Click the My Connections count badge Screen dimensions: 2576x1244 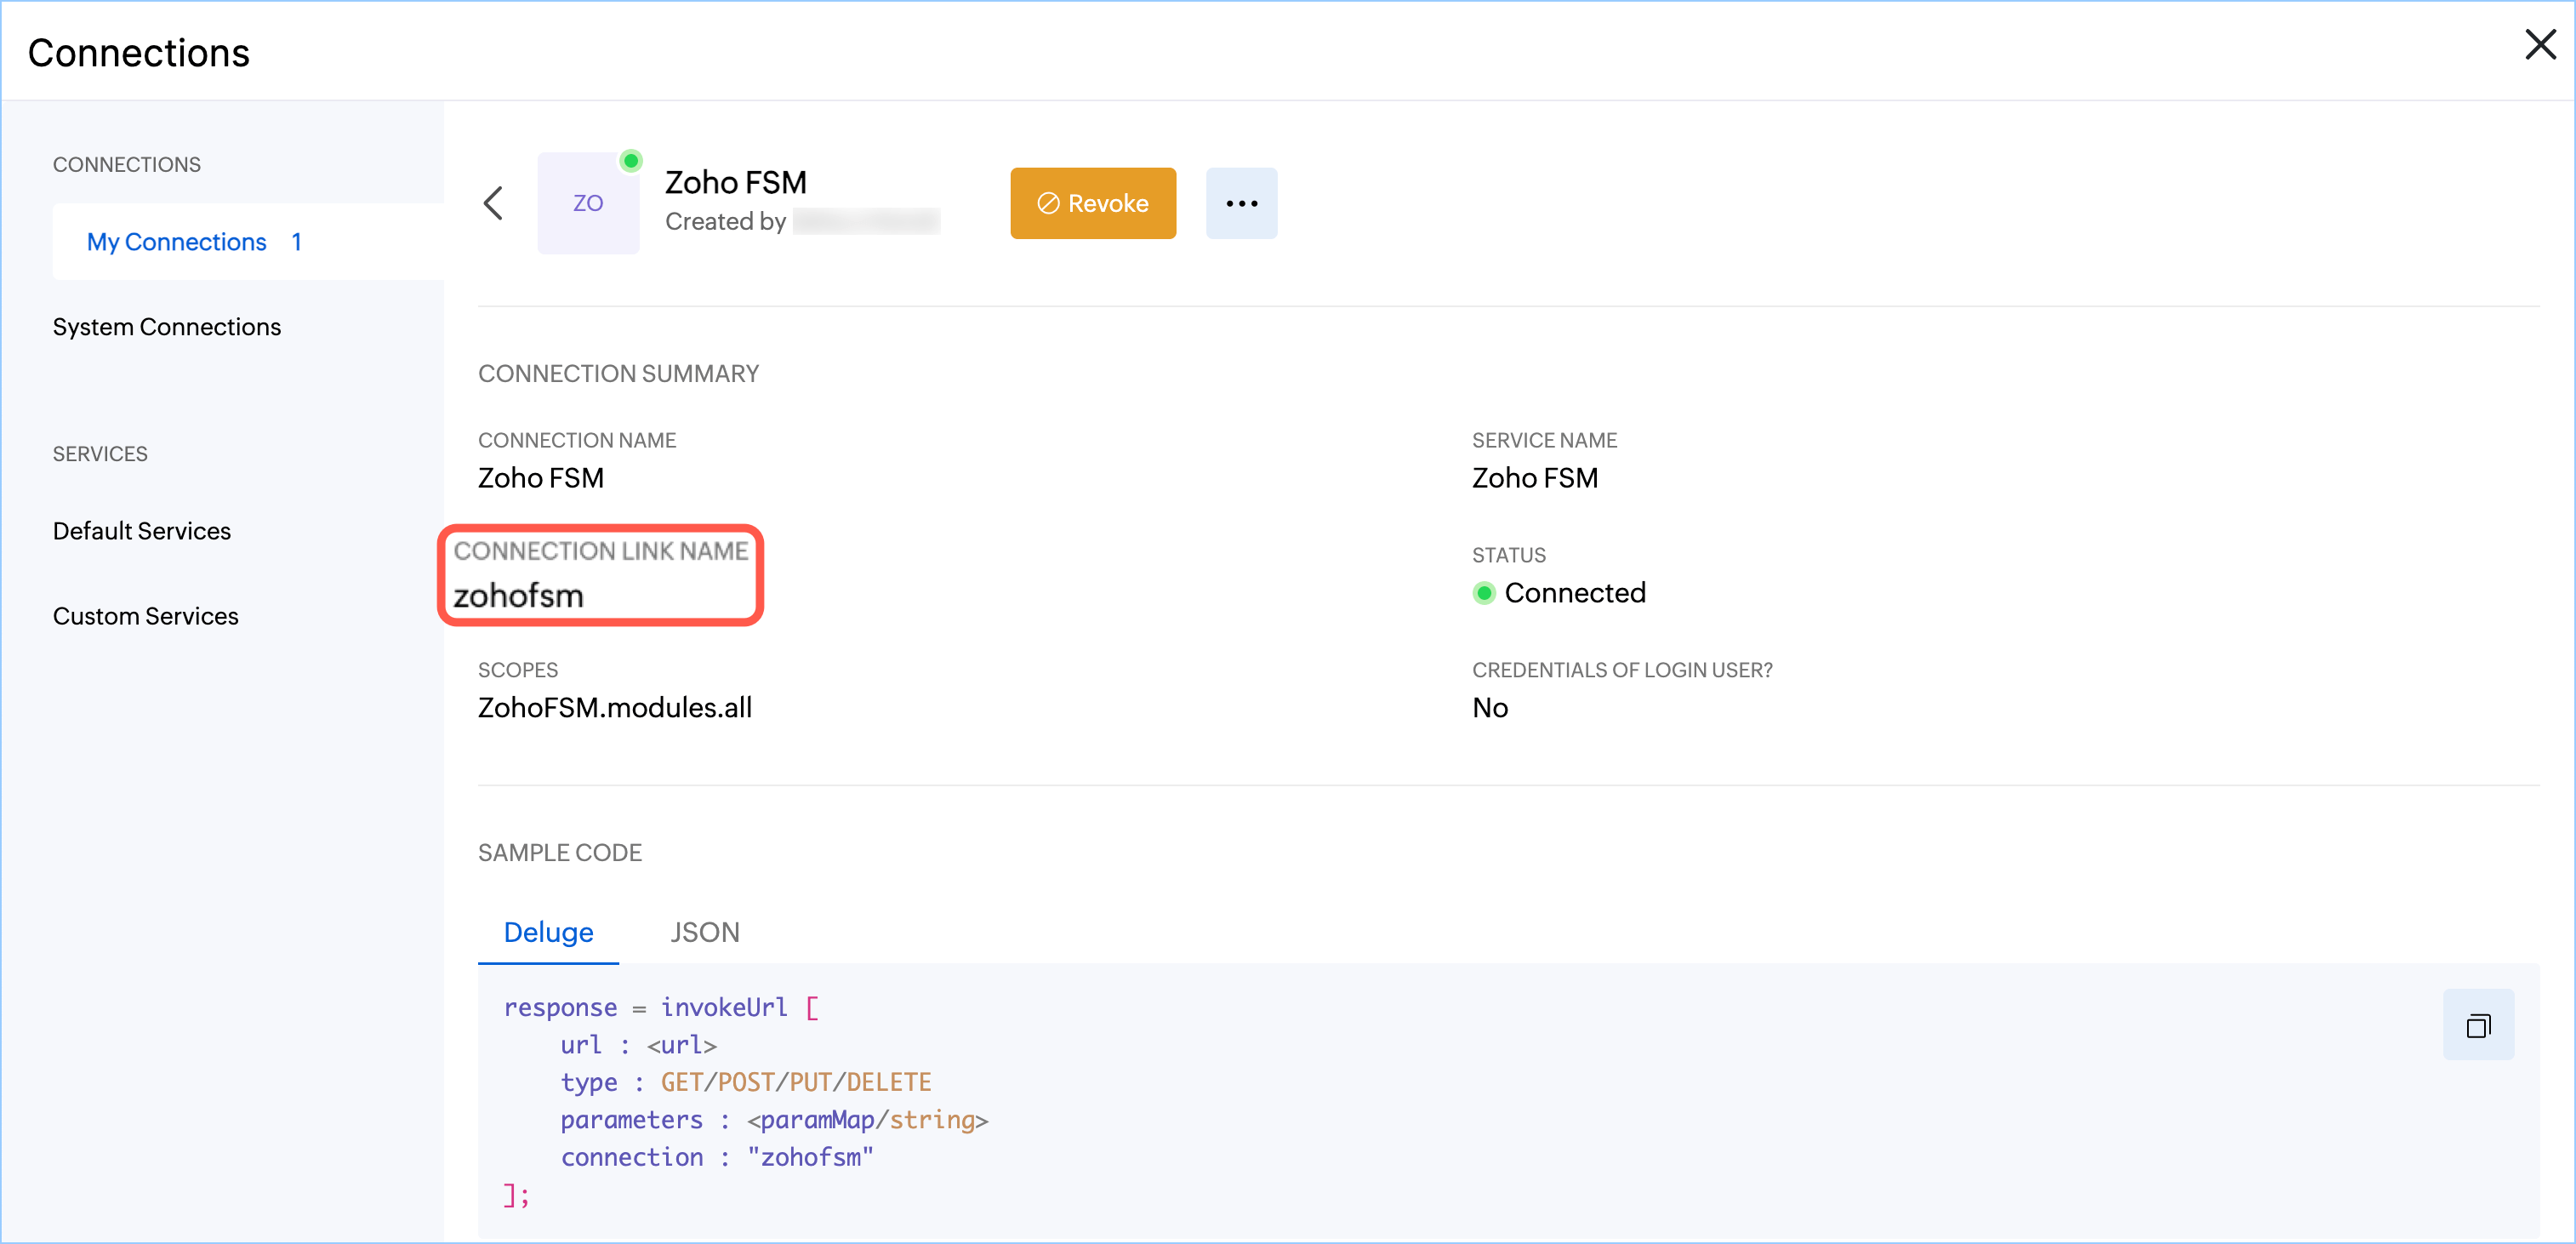coord(296,242)
